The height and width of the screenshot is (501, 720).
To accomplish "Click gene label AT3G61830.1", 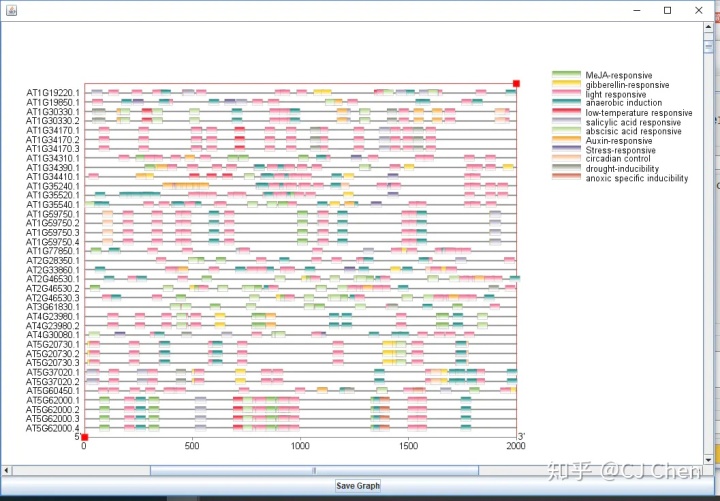I will pyautogui.click(x=53, y=307).
